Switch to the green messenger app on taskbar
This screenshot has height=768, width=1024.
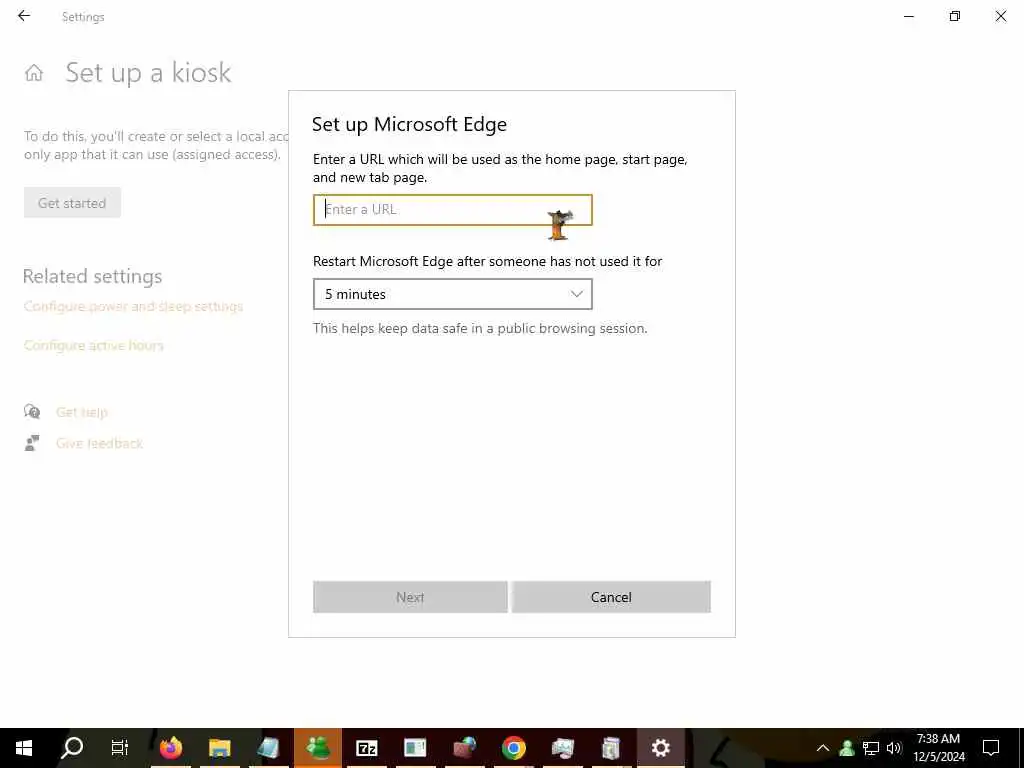(x=318, y=748)
